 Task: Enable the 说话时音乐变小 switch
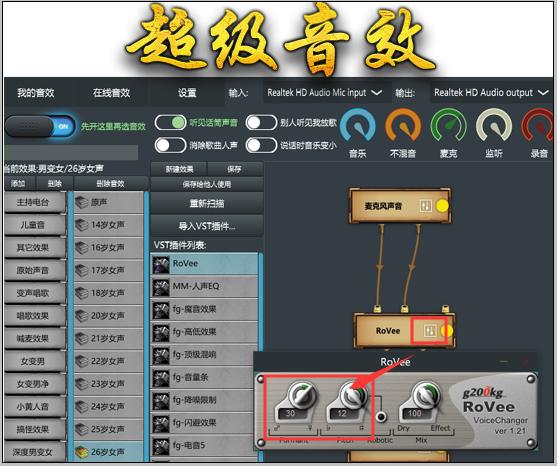coord(261,145)
